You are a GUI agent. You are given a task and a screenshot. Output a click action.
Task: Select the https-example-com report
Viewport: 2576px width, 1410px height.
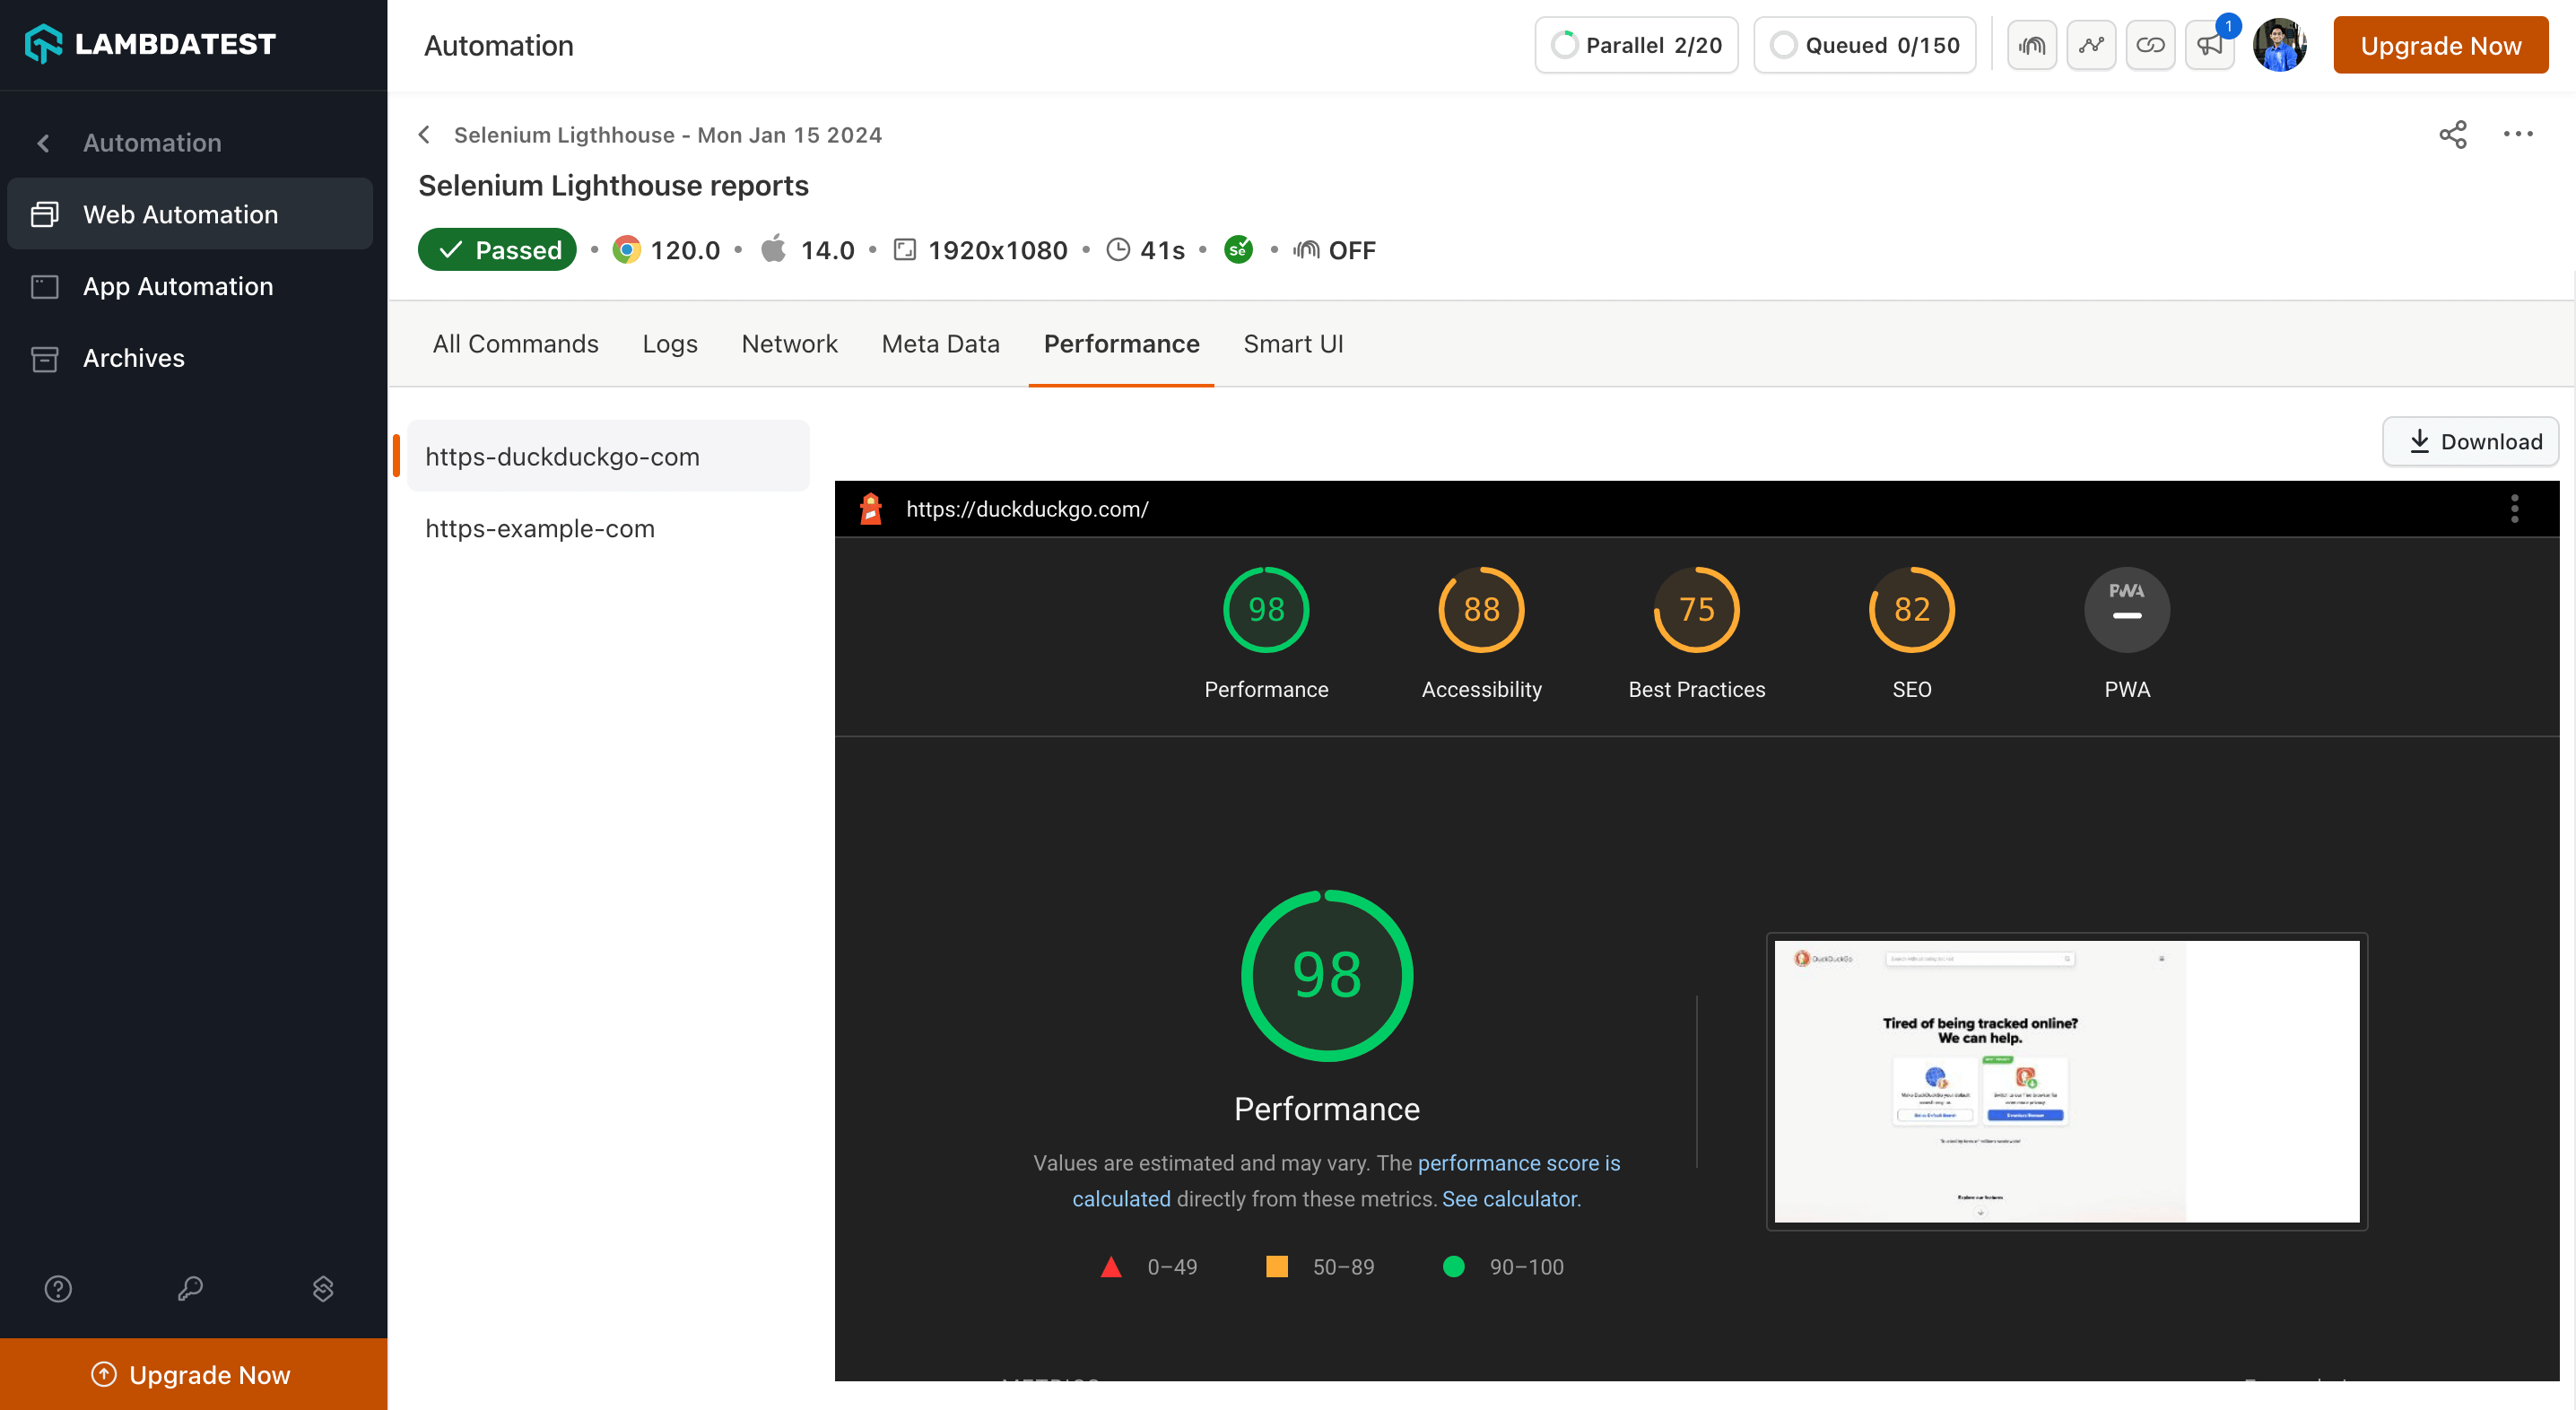540,528
